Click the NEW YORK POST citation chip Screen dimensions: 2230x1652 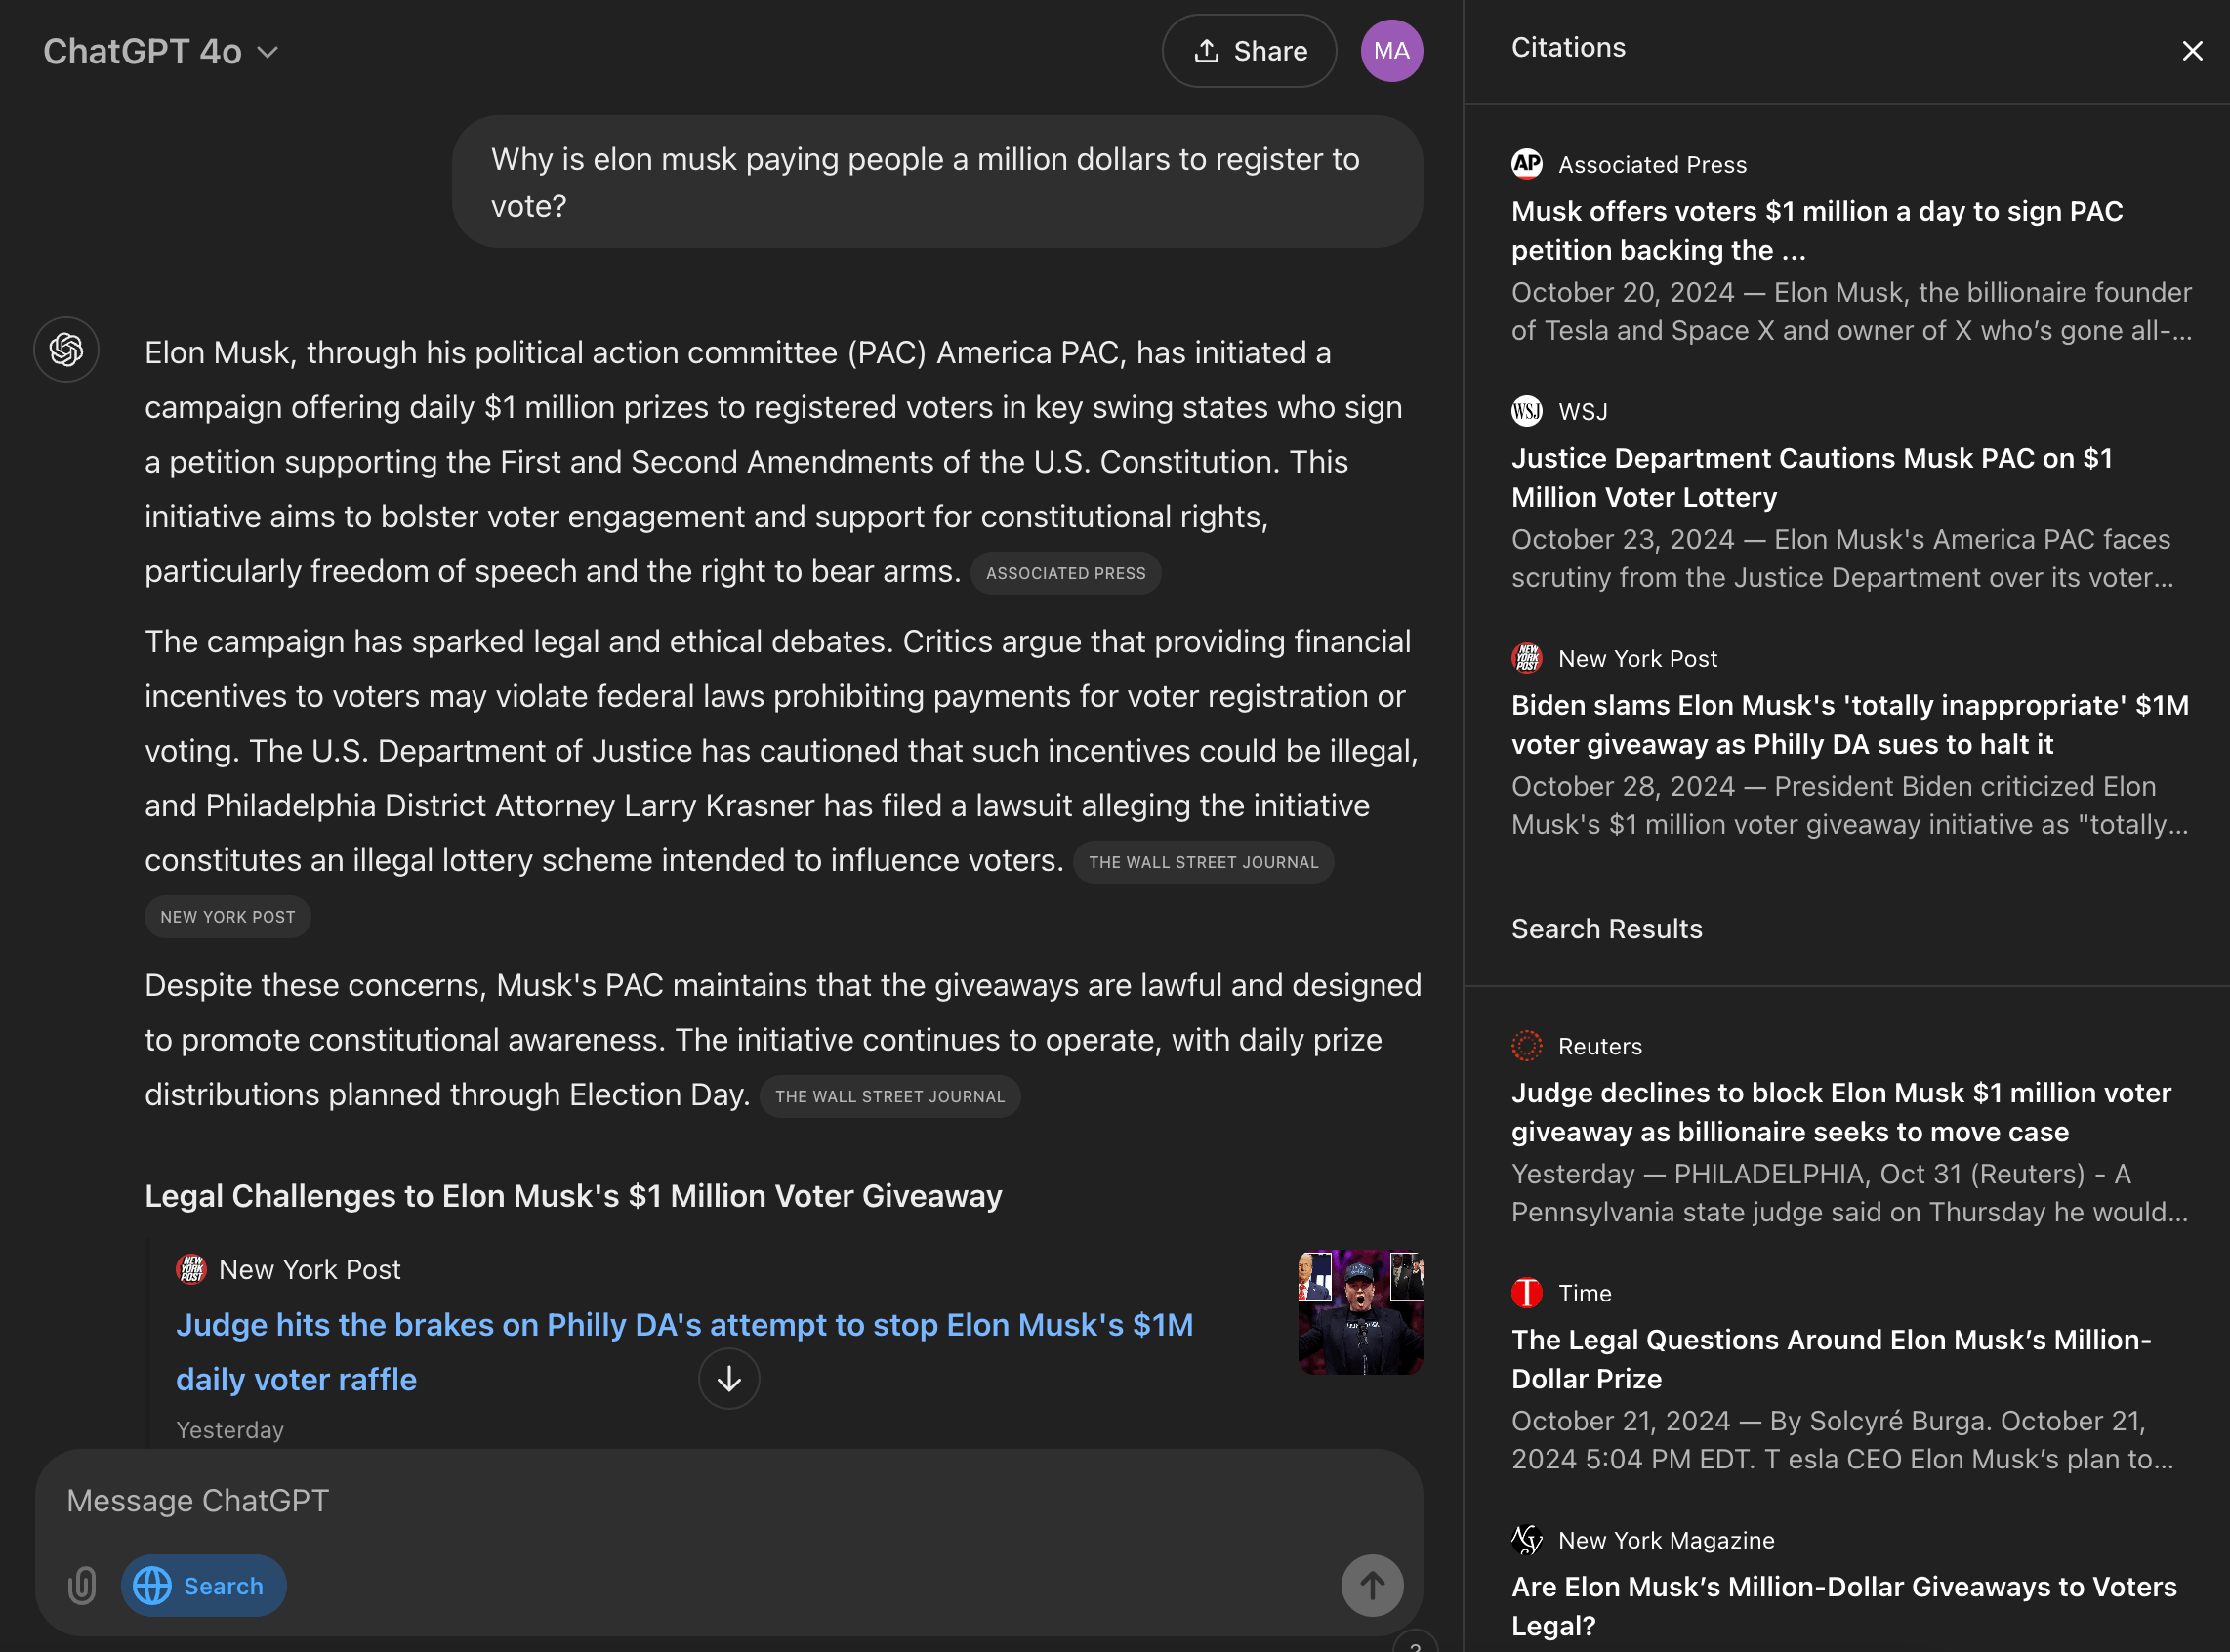coord(227,917)
